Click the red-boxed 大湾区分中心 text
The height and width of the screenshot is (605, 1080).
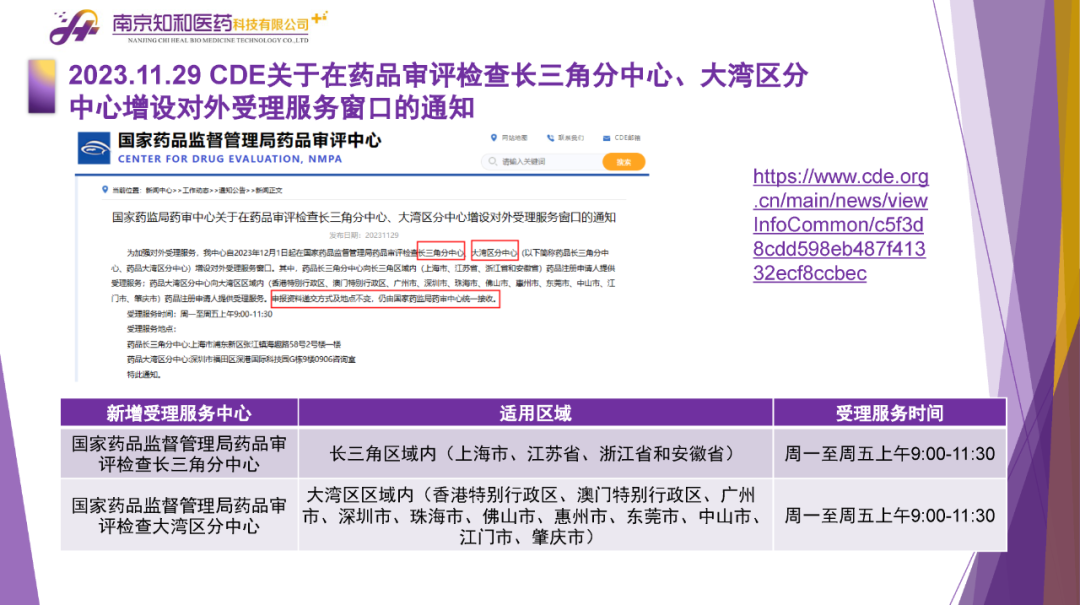pos(495,253)
